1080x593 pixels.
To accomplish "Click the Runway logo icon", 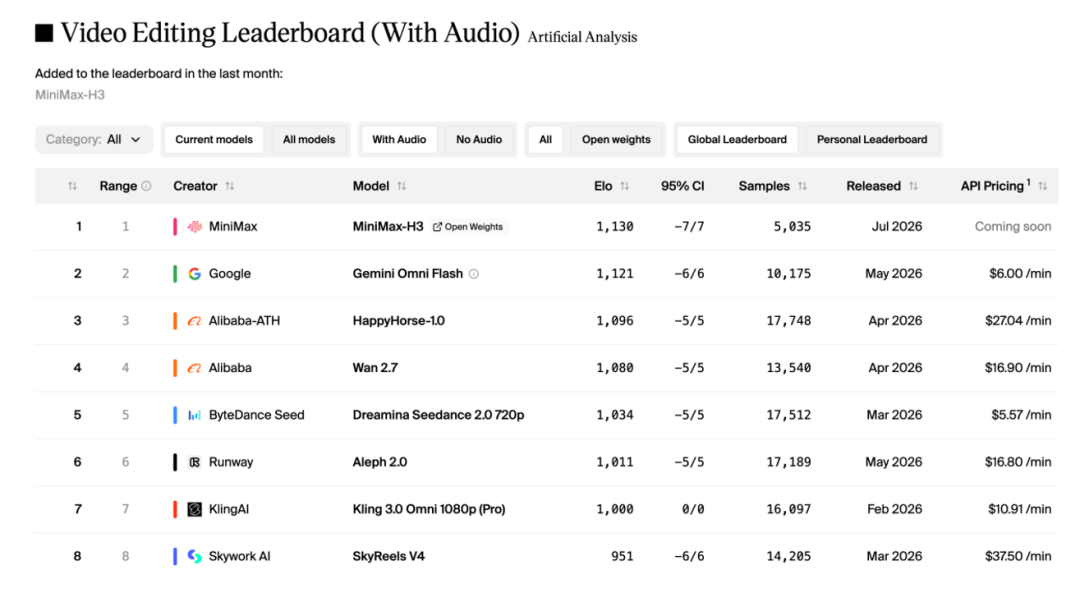I will 195,462.
